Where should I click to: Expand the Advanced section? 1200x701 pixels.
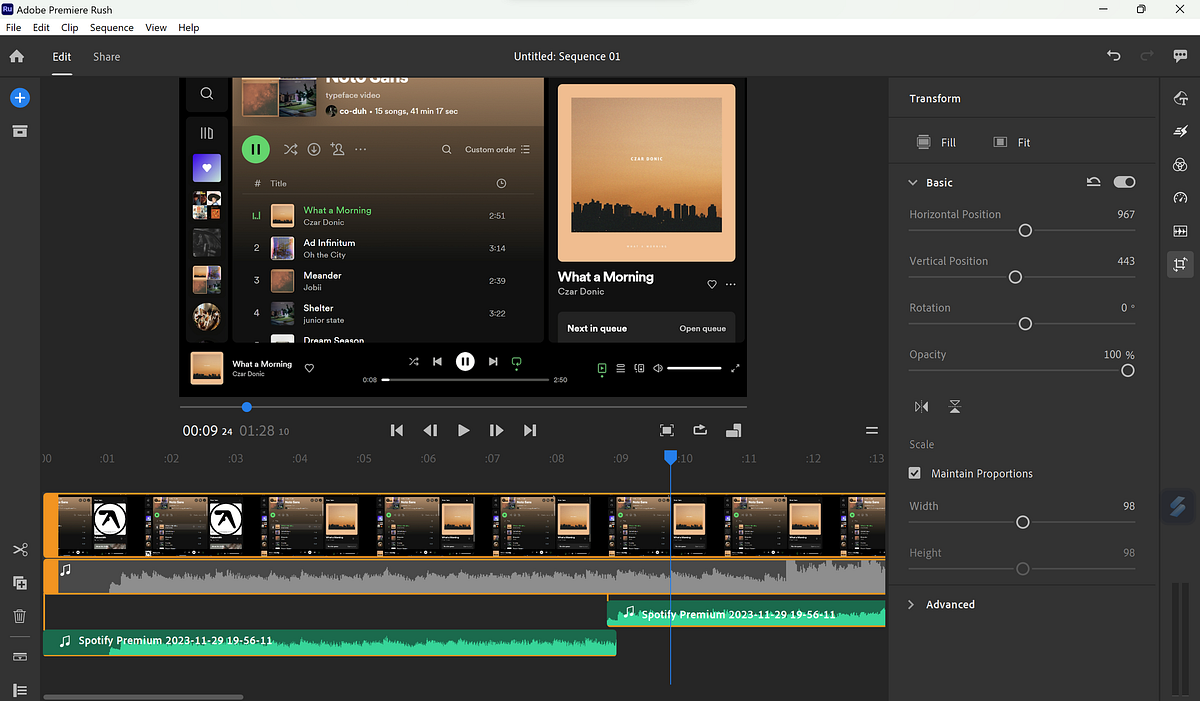coord(911,604)
